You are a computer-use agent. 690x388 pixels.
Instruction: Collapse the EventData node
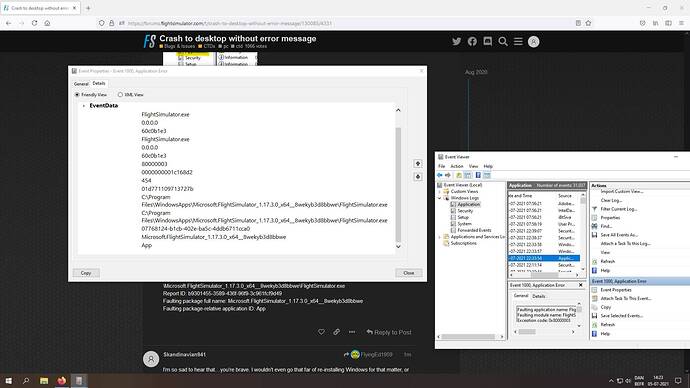[x=84, y=106]
